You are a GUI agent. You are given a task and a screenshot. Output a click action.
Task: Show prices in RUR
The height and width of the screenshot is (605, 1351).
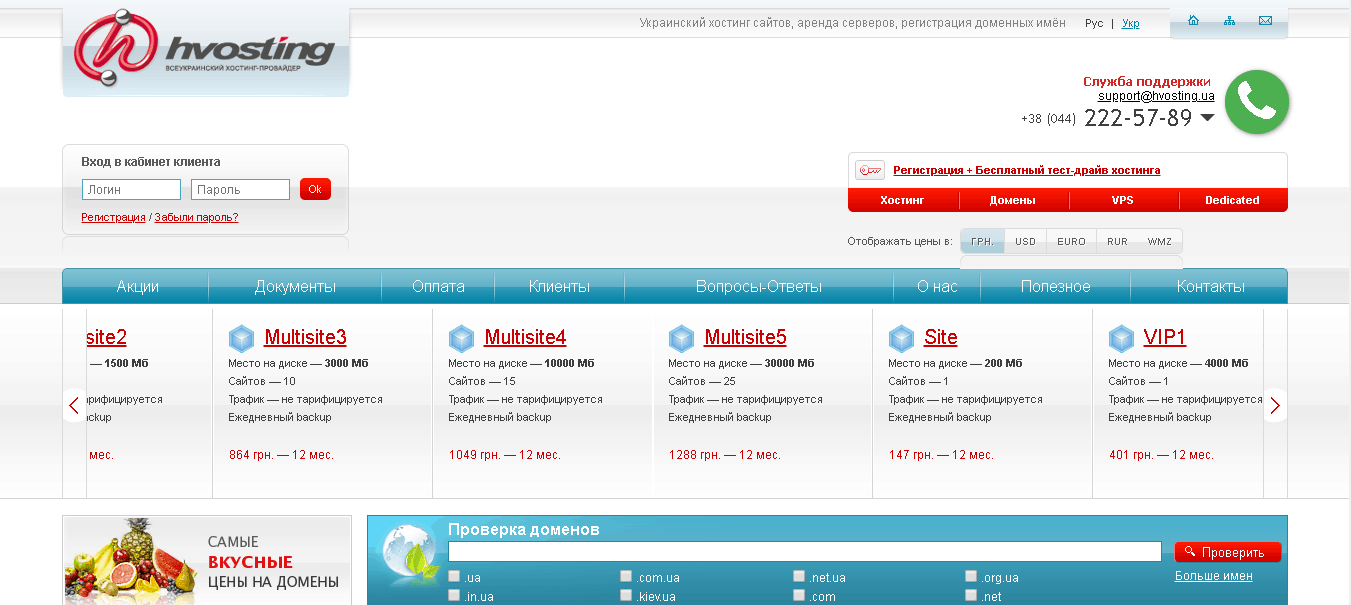1117,241
